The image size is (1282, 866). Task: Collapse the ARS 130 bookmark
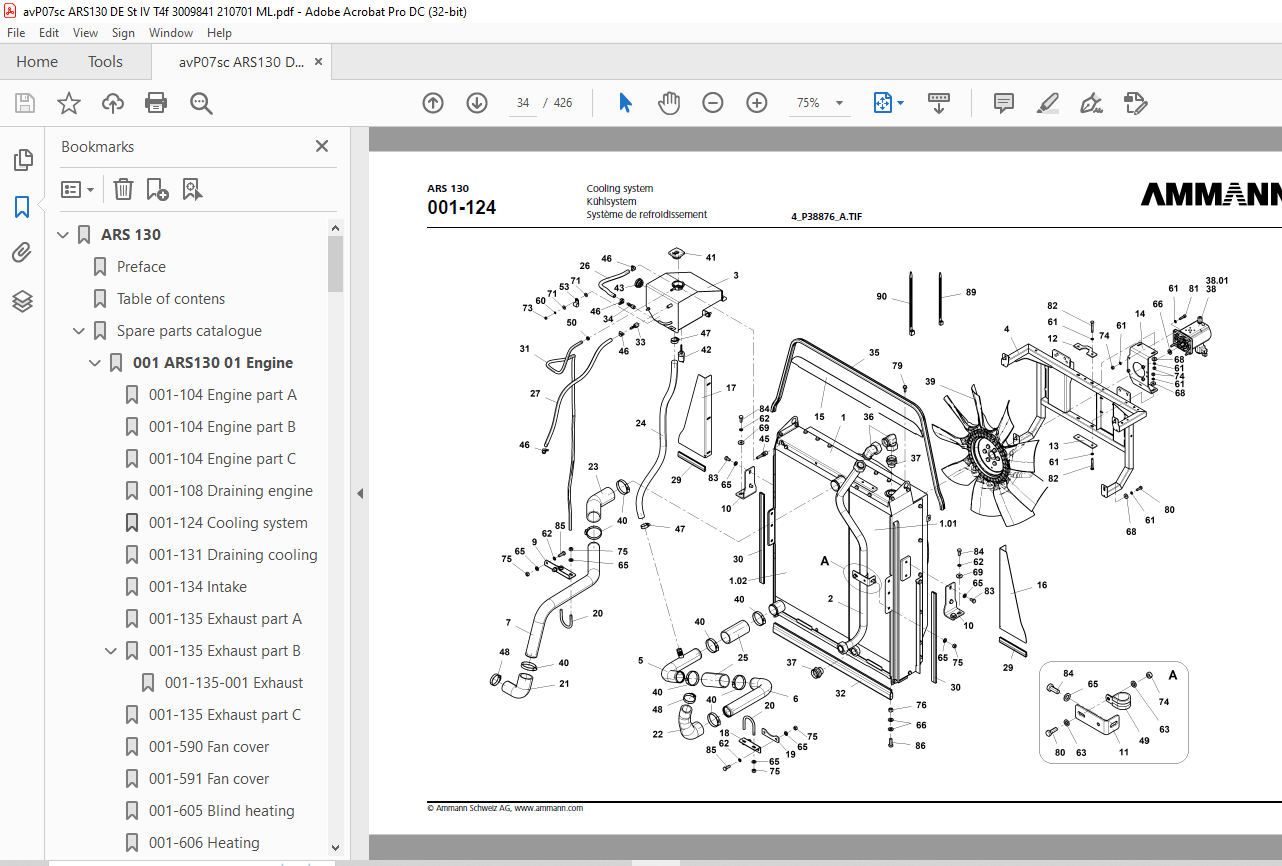(x=63, y=235)
